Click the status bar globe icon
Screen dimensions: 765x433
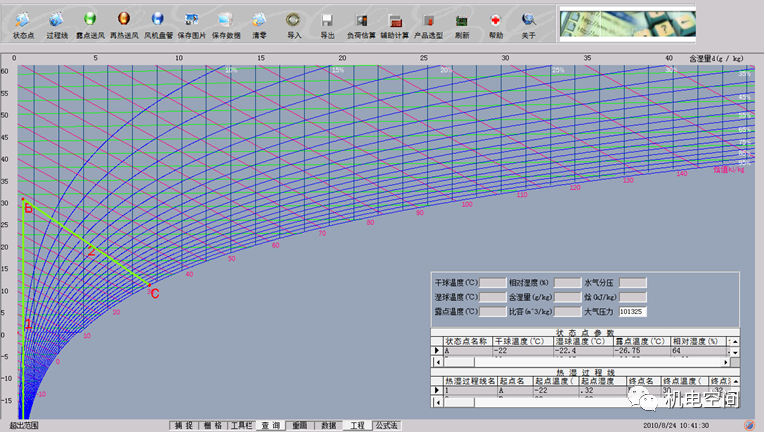pos(749,426)
